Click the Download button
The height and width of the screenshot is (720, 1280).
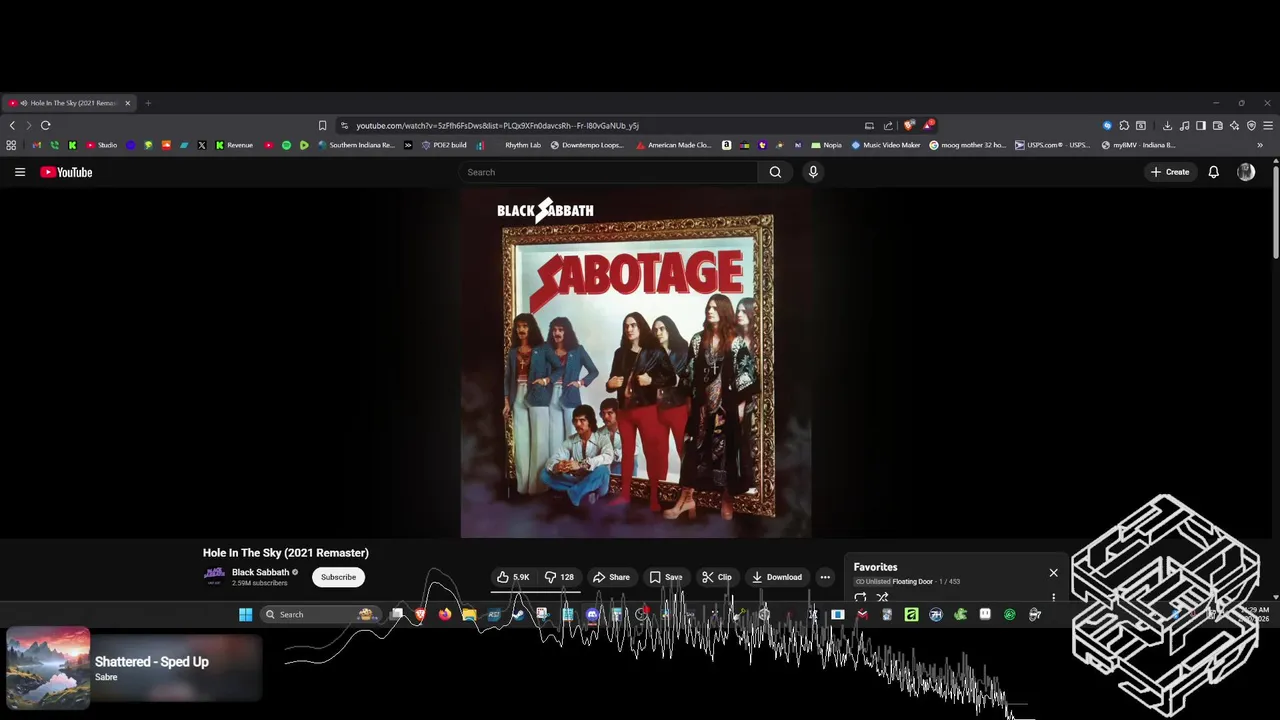tap(777, 577)
